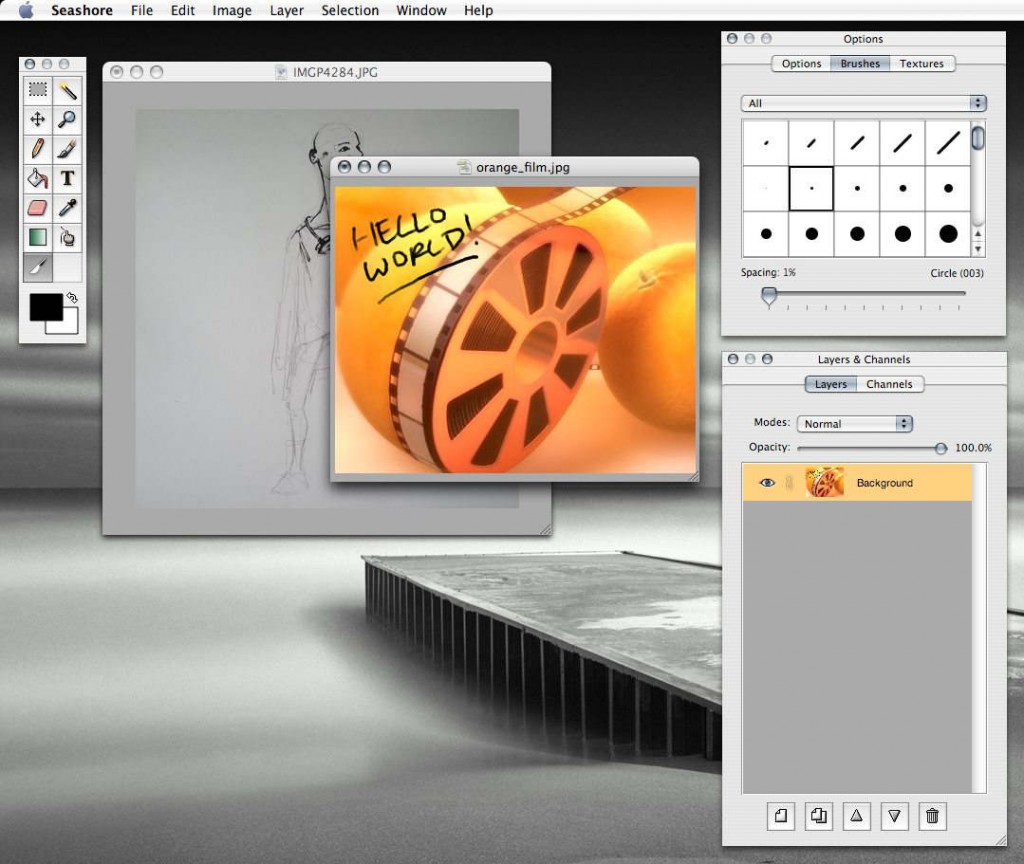Select the magic wand tool

[x=67, y=90]
